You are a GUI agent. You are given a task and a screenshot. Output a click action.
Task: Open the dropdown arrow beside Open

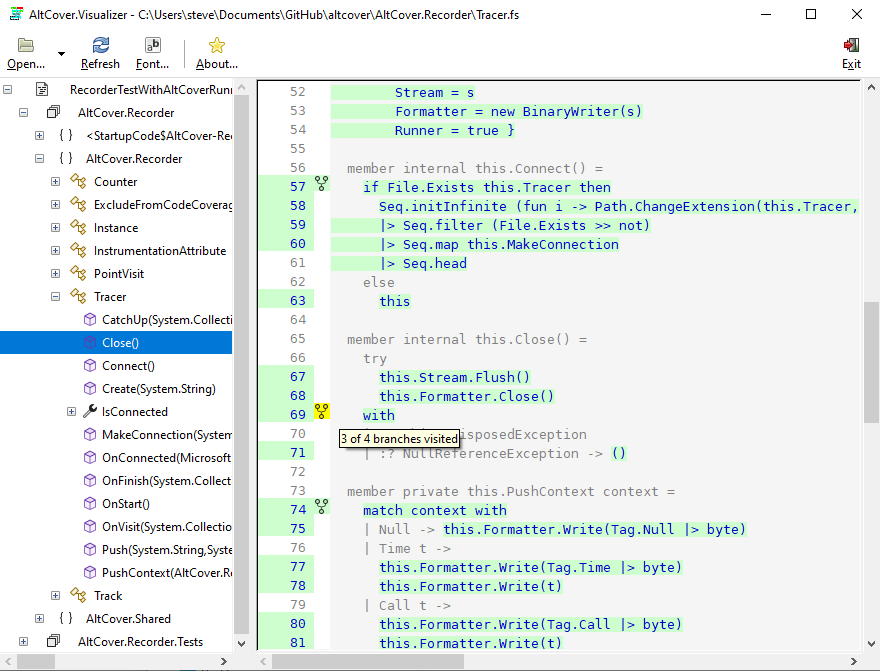coord(61,54)
